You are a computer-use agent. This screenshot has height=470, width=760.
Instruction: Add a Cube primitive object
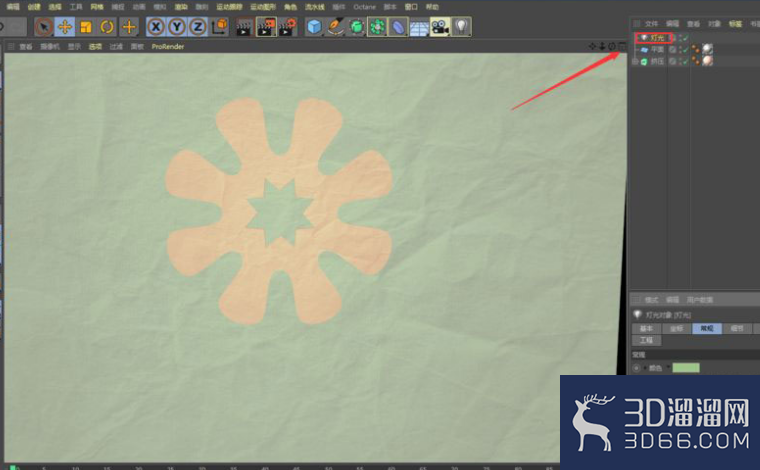click(x=314, y=27)
